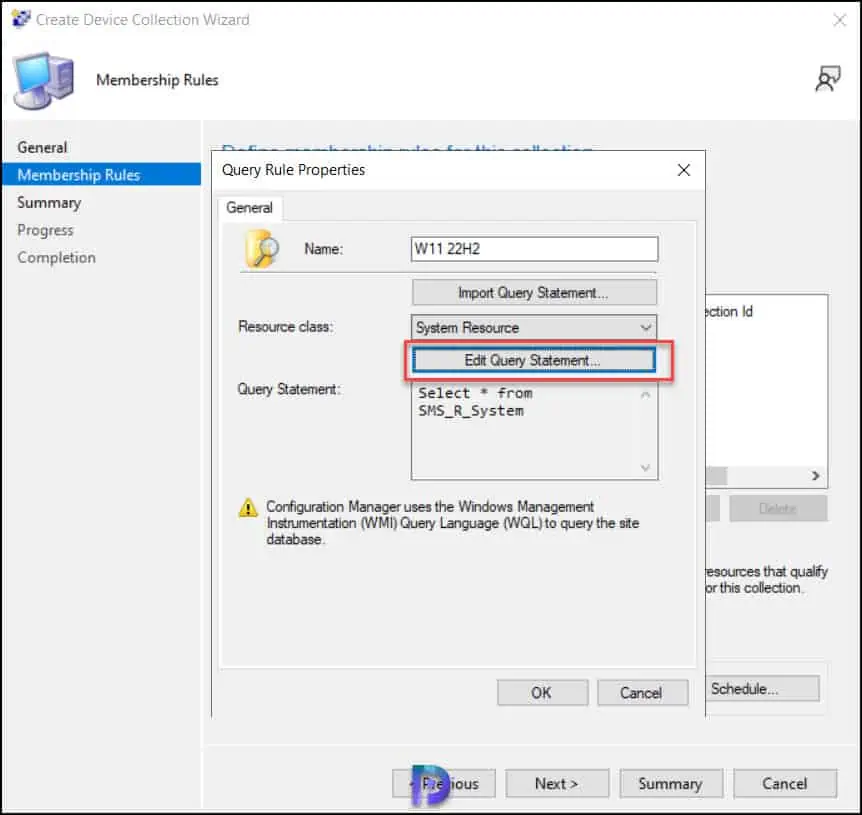862x815 pixels.
Task: Click the feedback person icon at top right
Action: pyautogui.click(x=827, y=79)
